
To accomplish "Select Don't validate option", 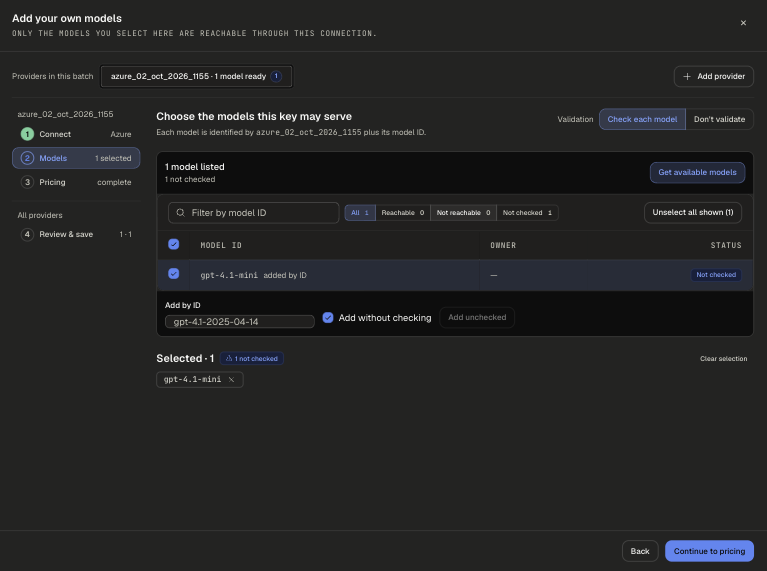I will 719,119.
